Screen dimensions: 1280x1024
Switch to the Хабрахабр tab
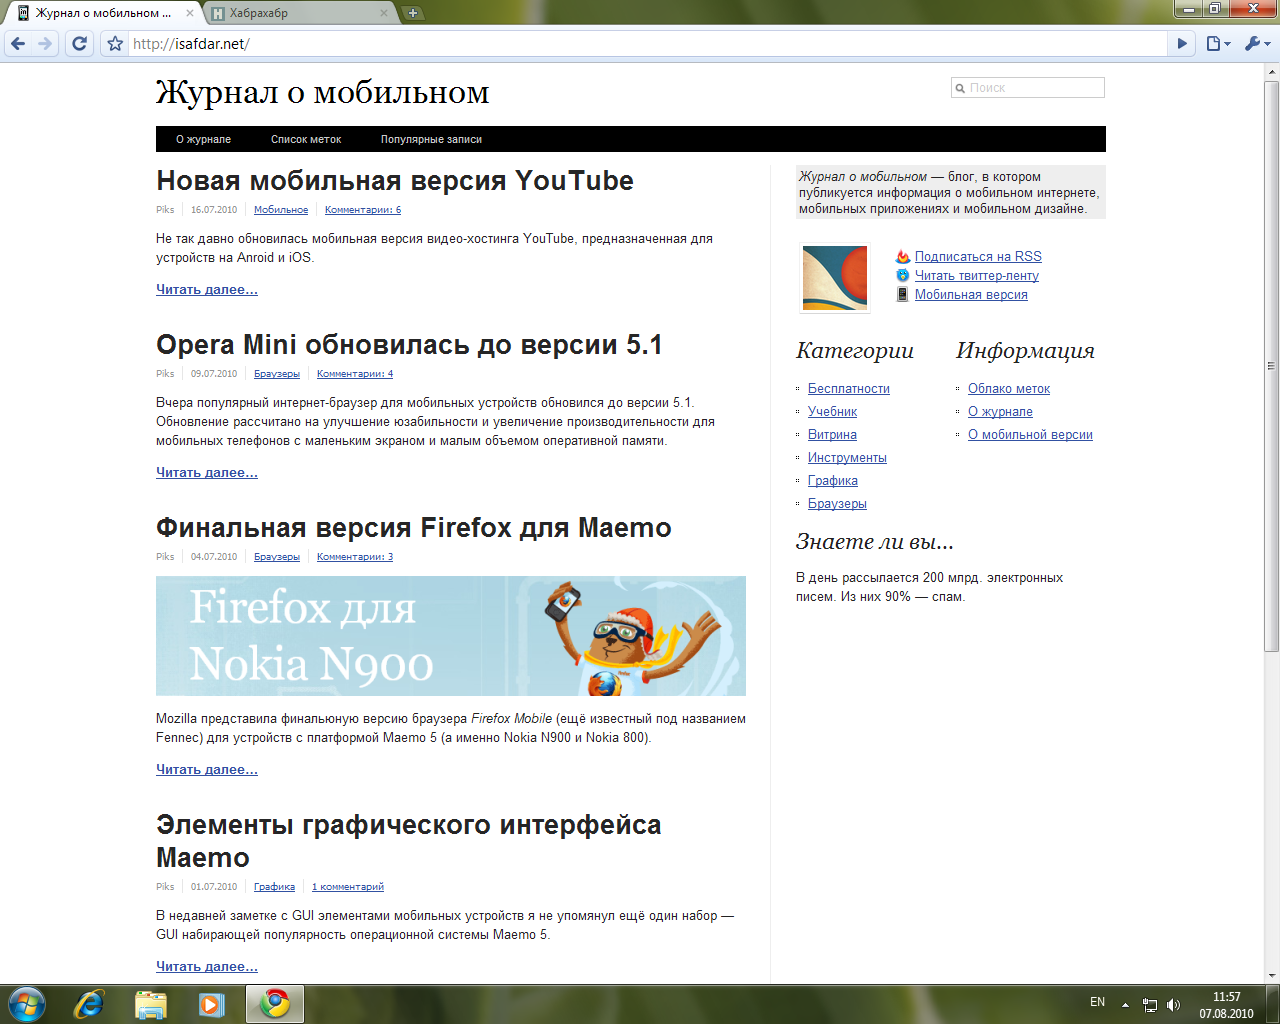click(x=300, y=13)
